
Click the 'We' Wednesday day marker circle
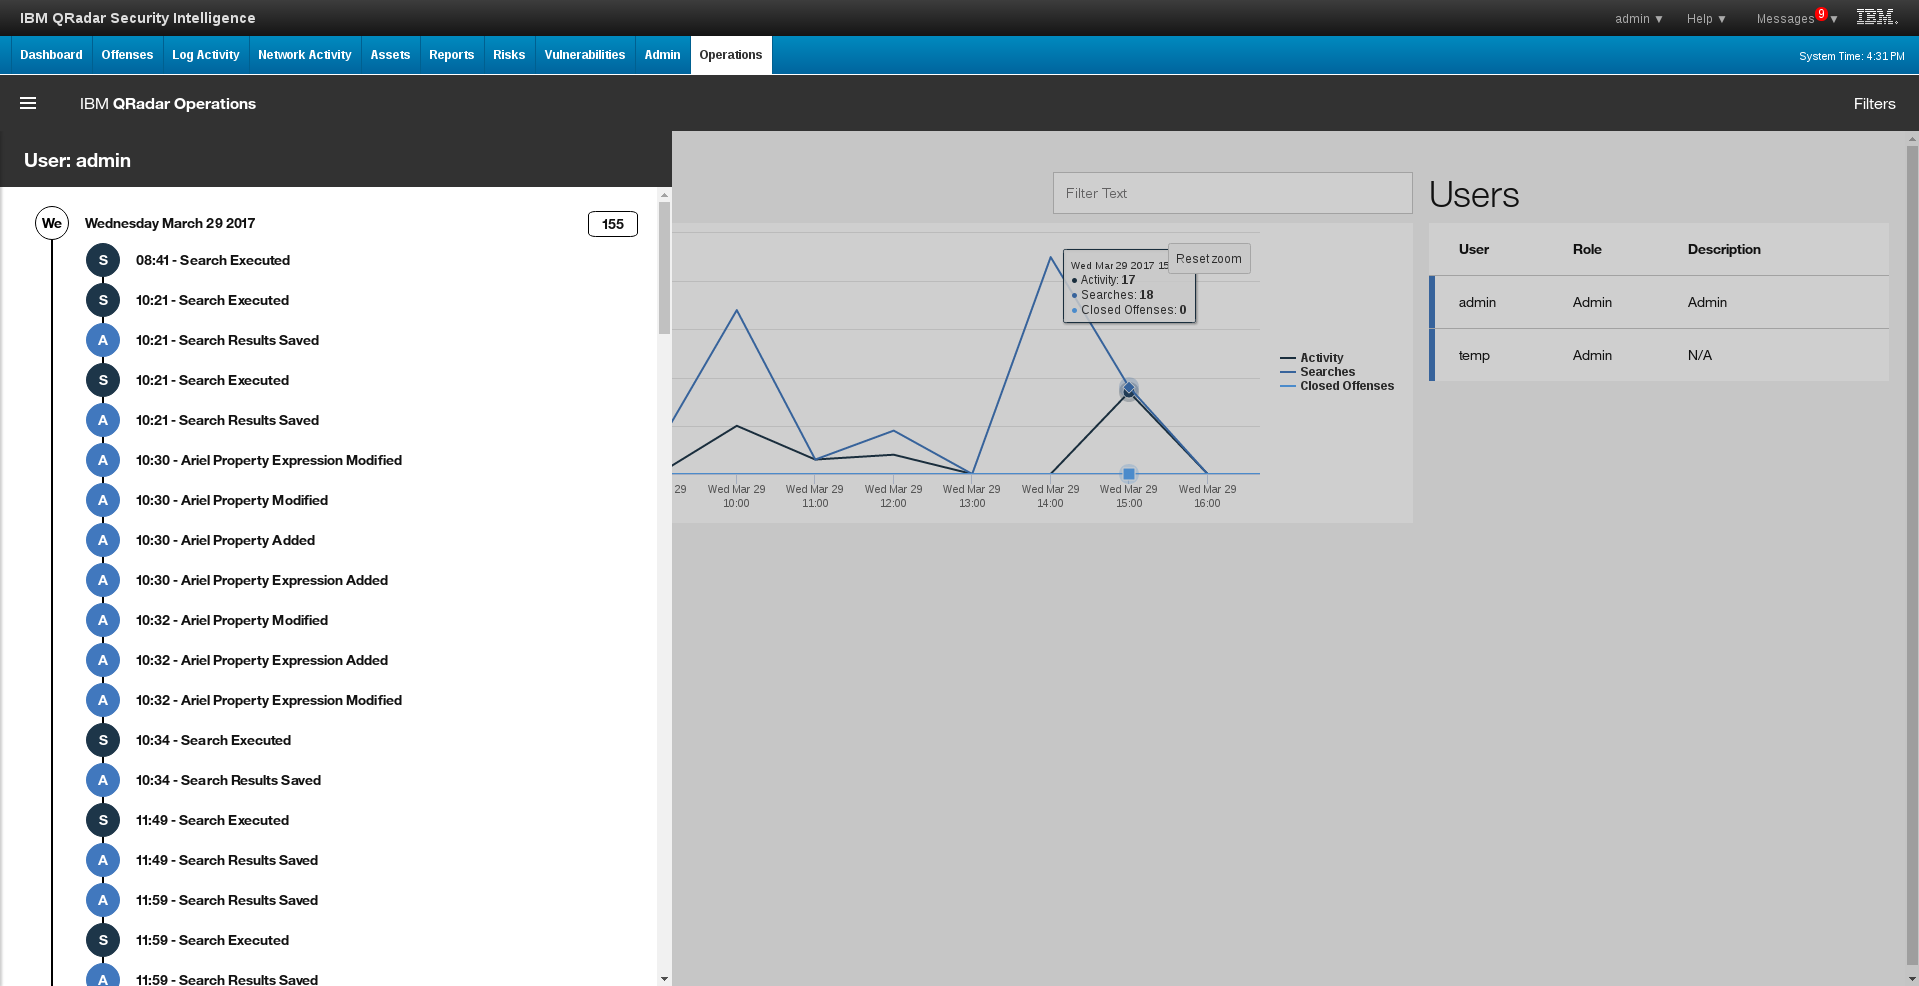(52, 223)
